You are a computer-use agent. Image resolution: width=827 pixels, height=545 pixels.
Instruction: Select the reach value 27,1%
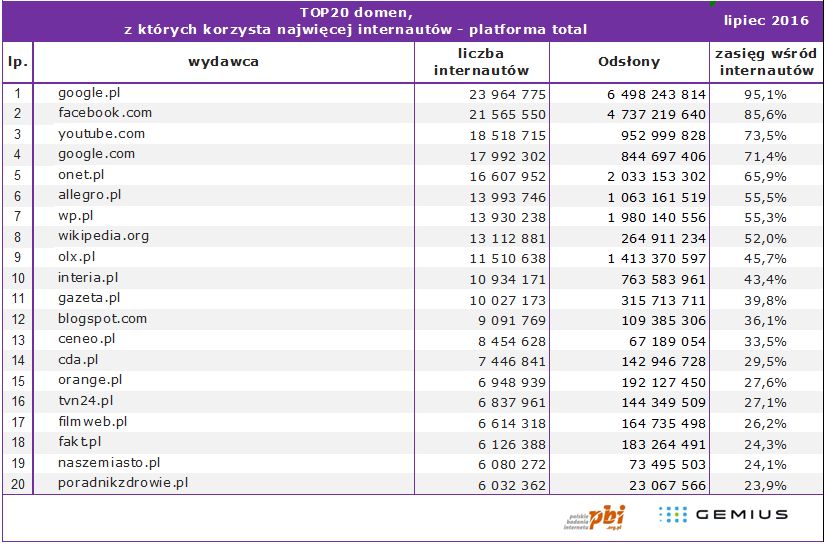point(765,404)
